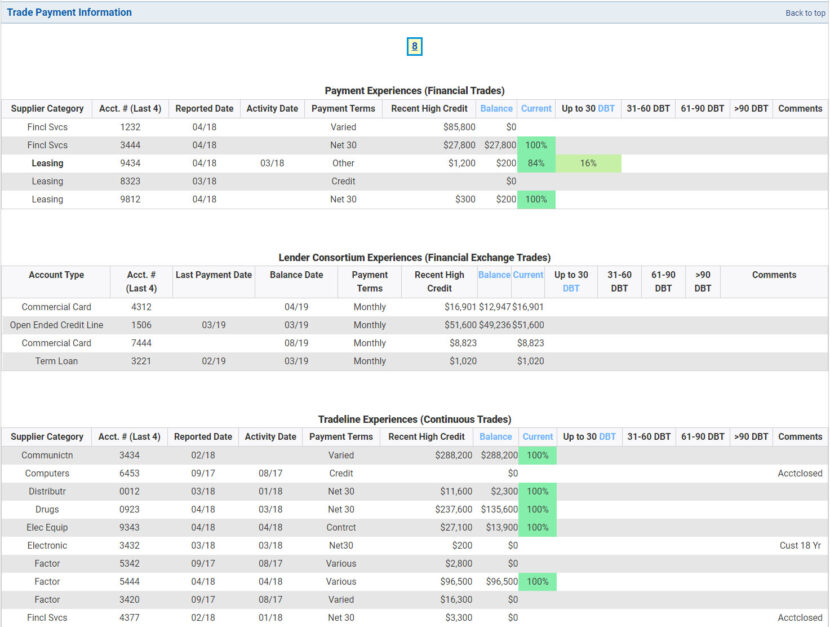Screen dimensions: 830x627
Task: Select the Trade Payment Information heading
Action: pyautogui.click(x=68, y=12)
